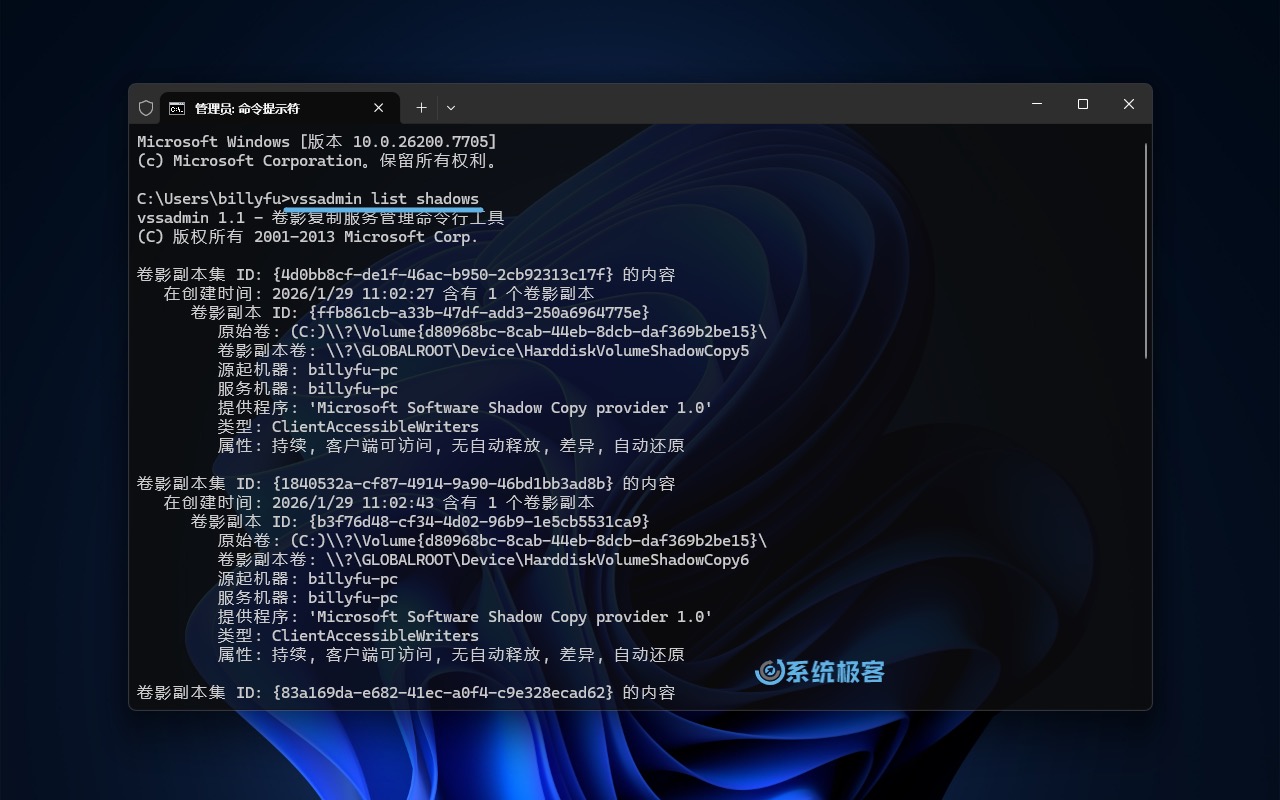
Task: Click the original volume GUID path on C drive
Action: (x=520, y=331)
